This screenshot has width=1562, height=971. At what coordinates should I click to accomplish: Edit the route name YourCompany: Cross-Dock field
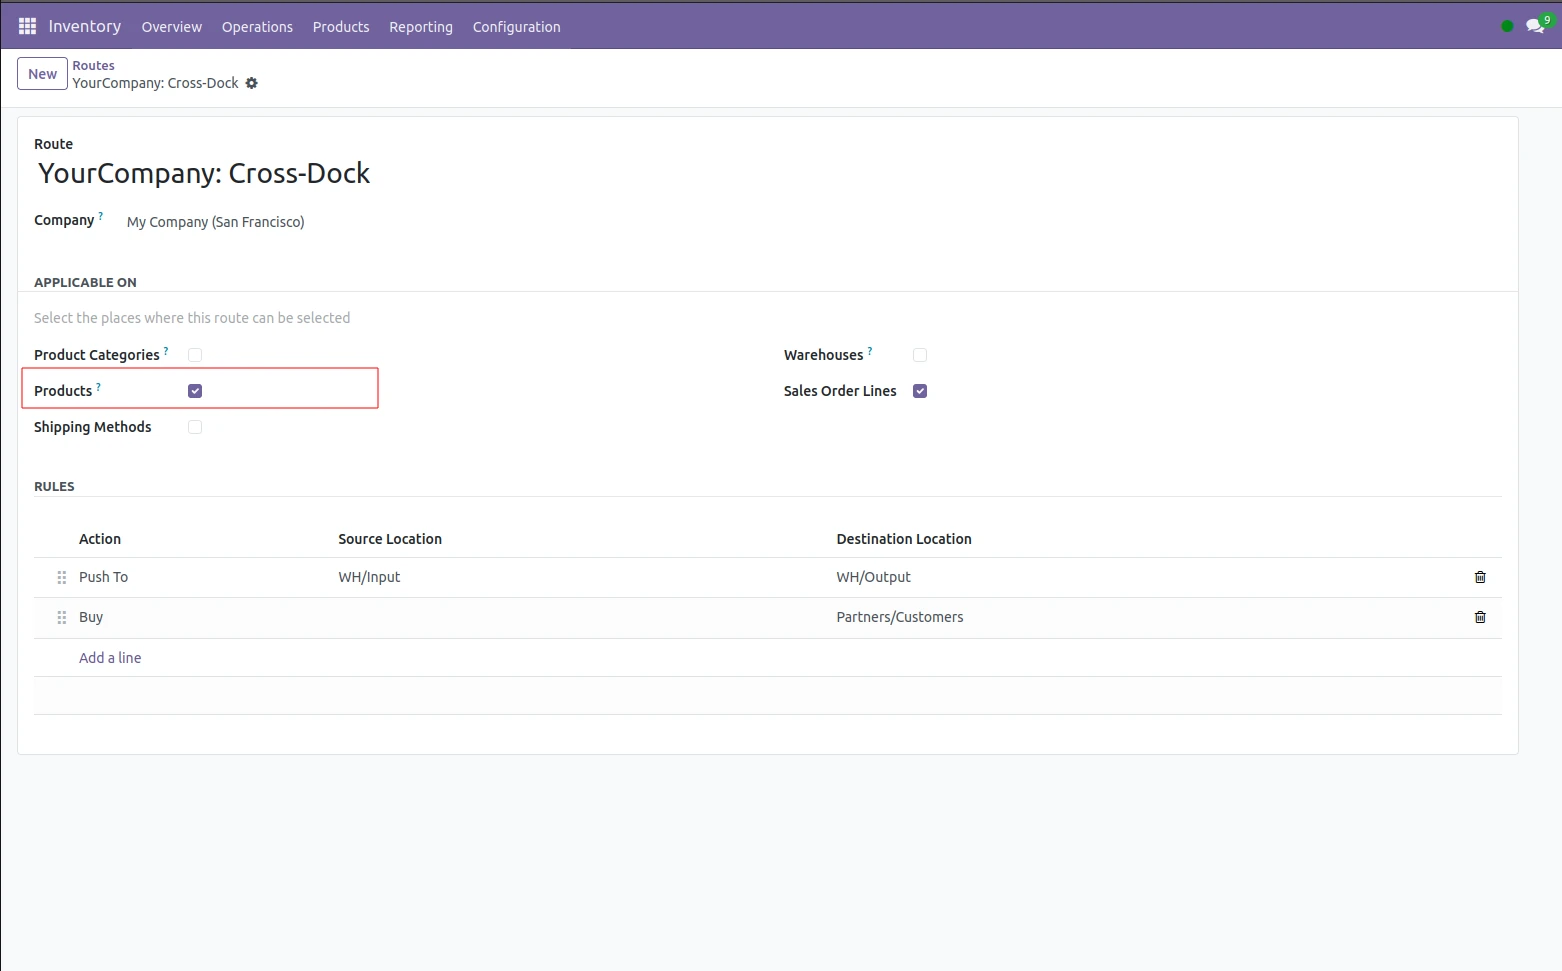click(204, 174)
